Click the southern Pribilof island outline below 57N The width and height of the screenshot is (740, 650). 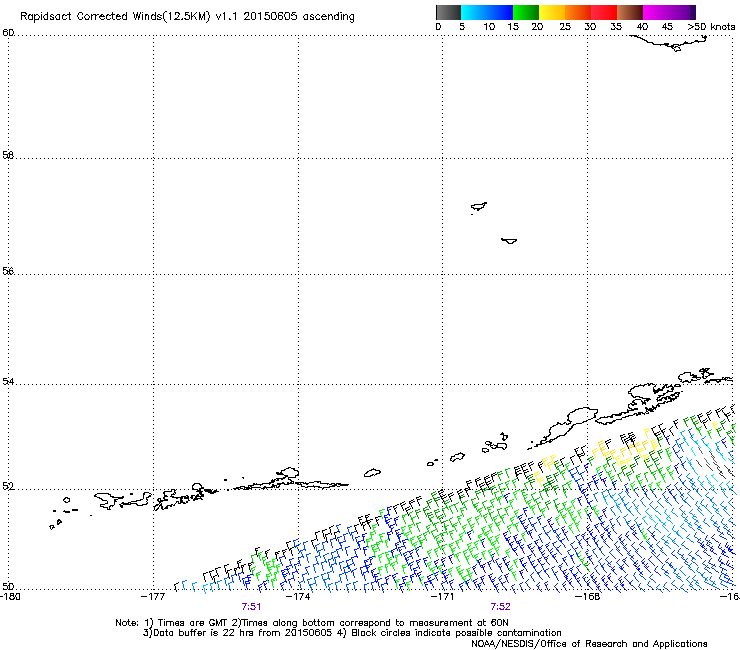click(509, 241)
